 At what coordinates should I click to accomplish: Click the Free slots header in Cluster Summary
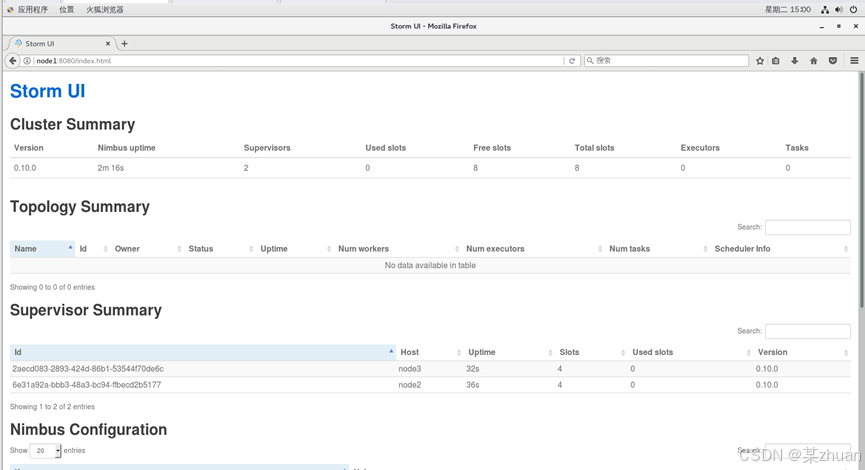click(x=492, y=148)
